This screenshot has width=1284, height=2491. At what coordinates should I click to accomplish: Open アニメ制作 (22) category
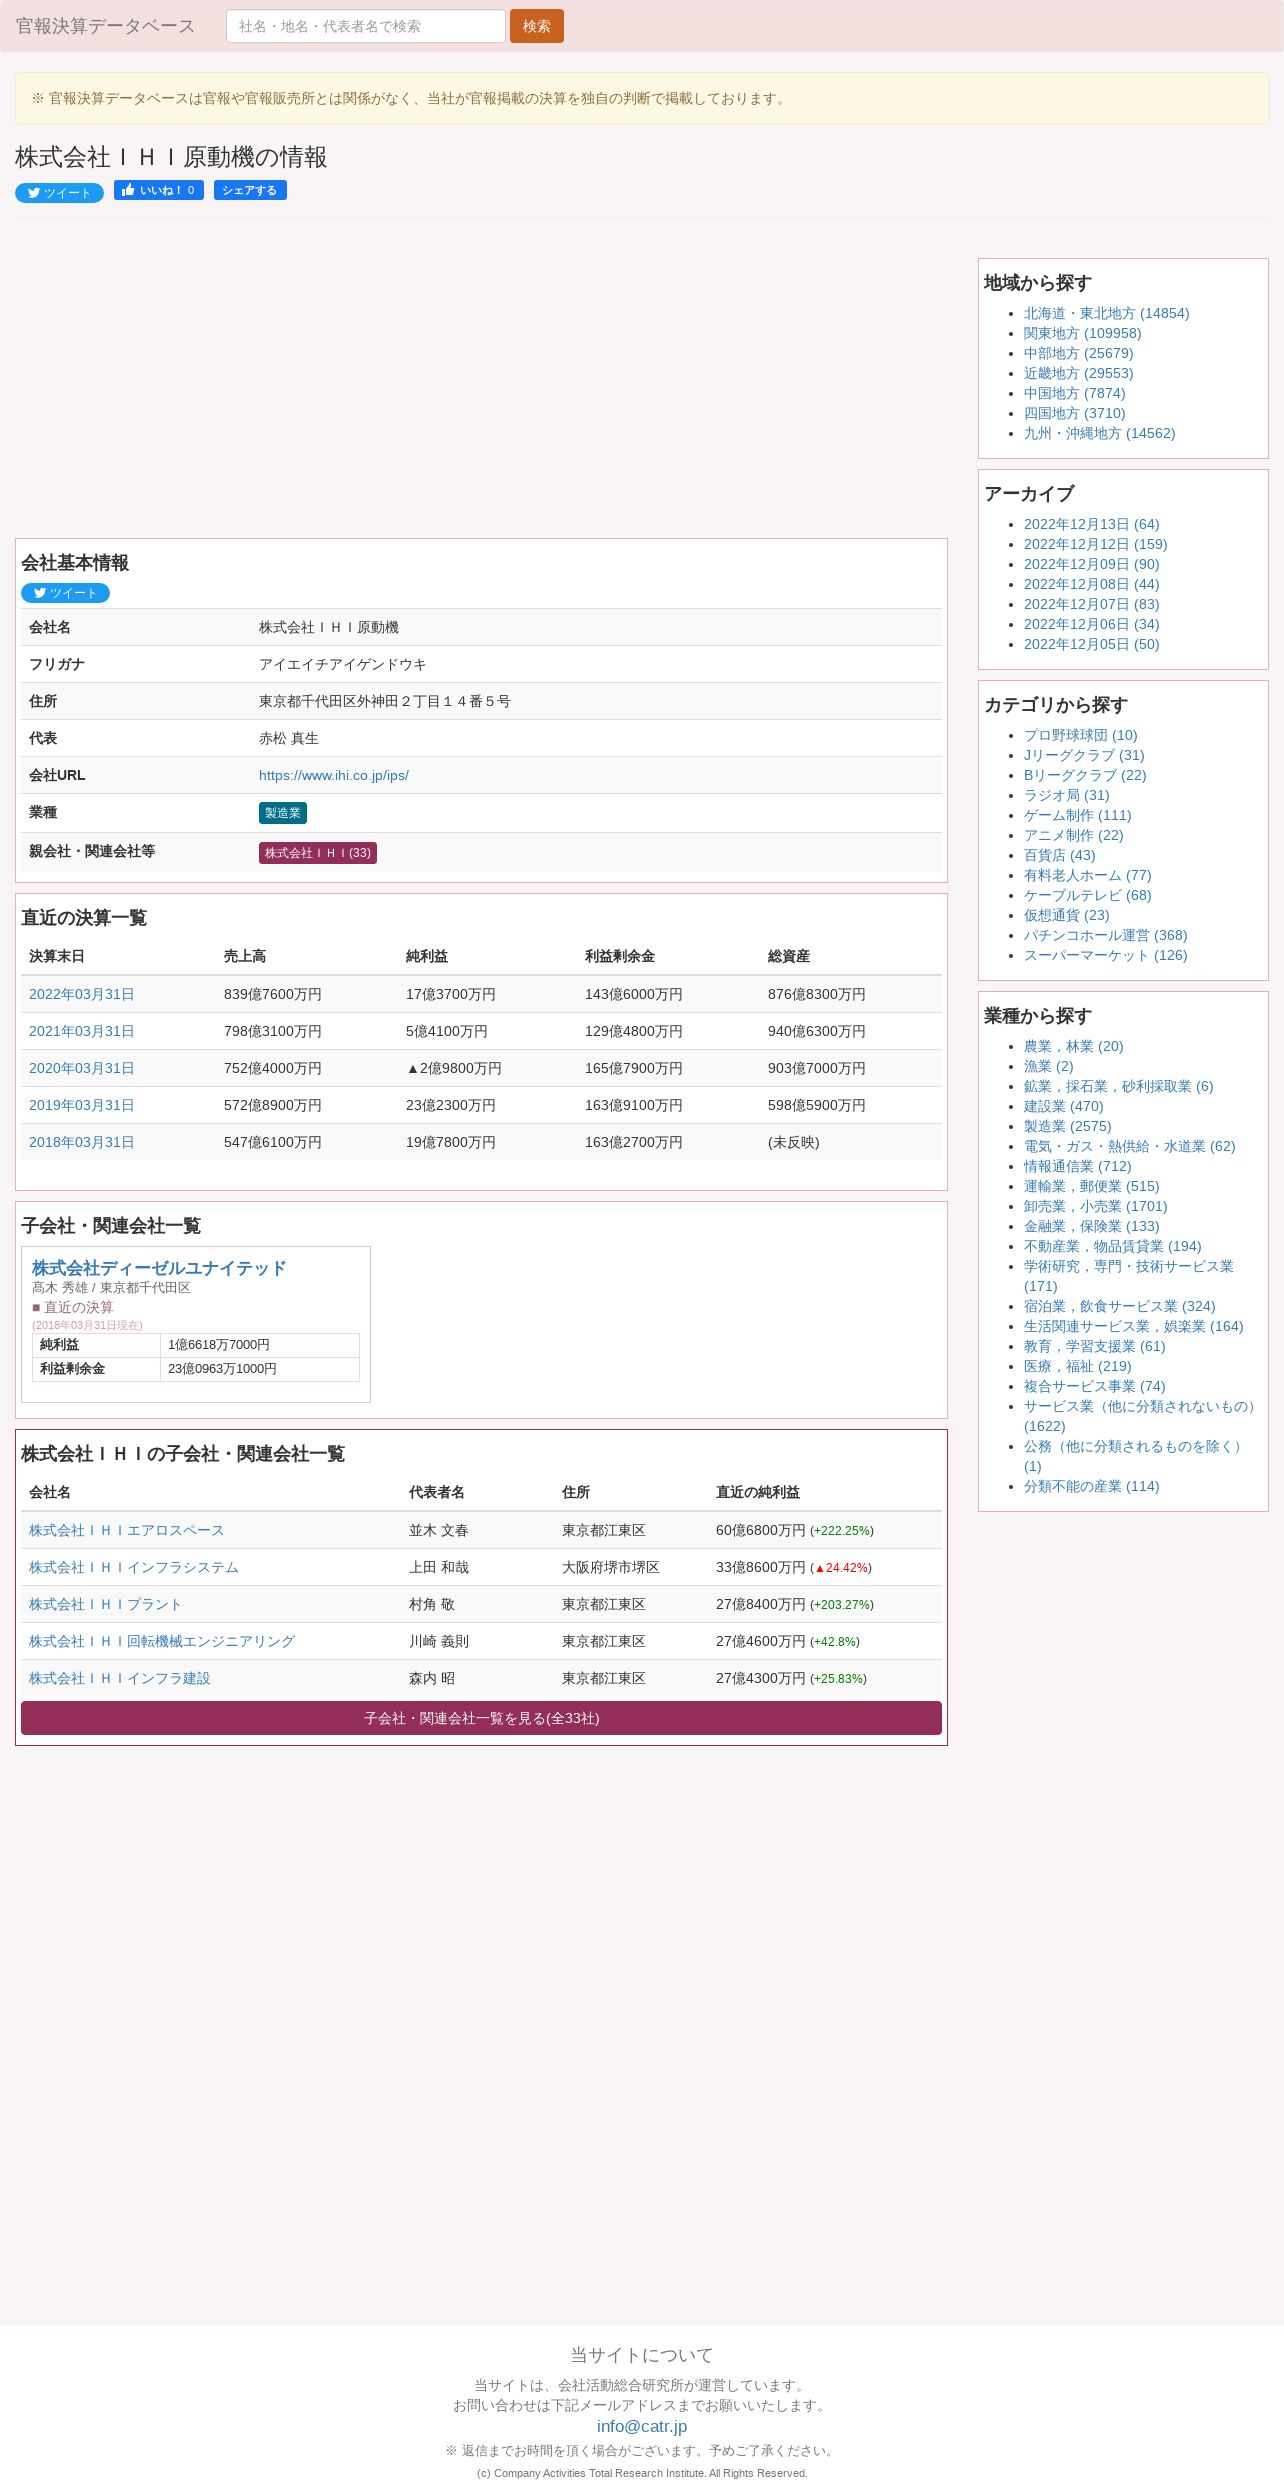pyautogui.click(x=1073, y=835)
